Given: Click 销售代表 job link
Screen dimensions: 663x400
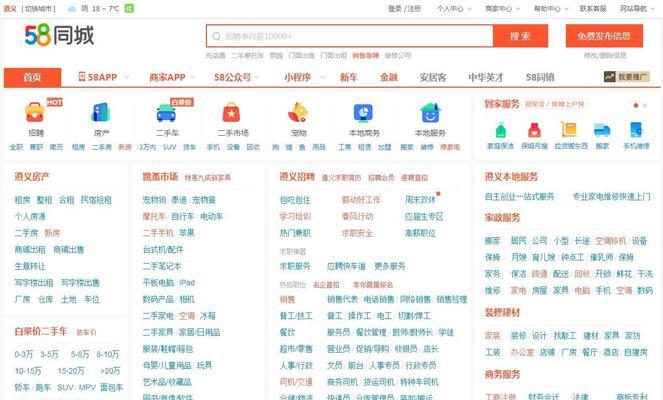Looking at the screenshot, I should pos(342,299).
